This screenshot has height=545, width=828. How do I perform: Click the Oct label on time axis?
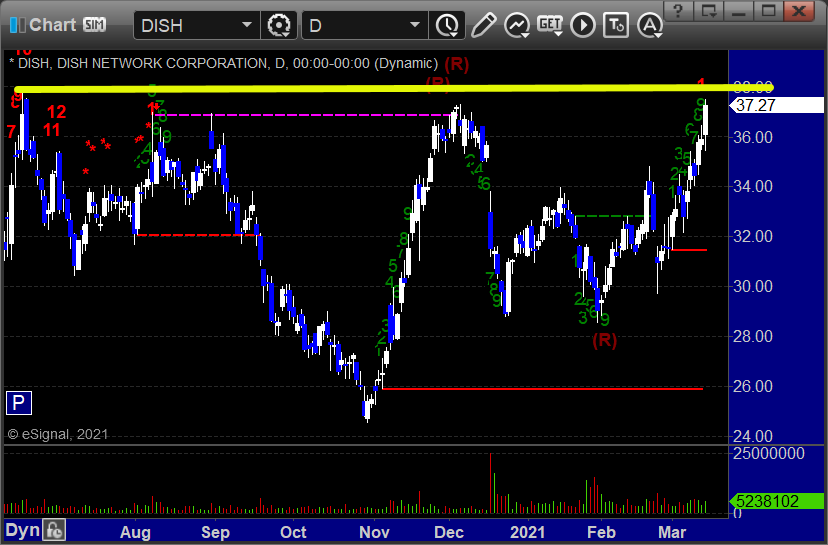coord(293,532)
